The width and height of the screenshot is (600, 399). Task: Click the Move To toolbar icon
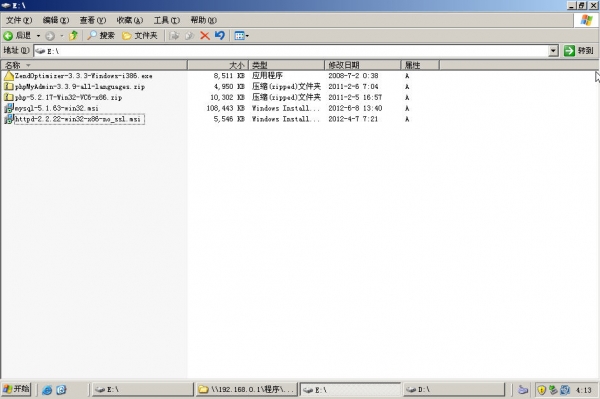(174, 36)
